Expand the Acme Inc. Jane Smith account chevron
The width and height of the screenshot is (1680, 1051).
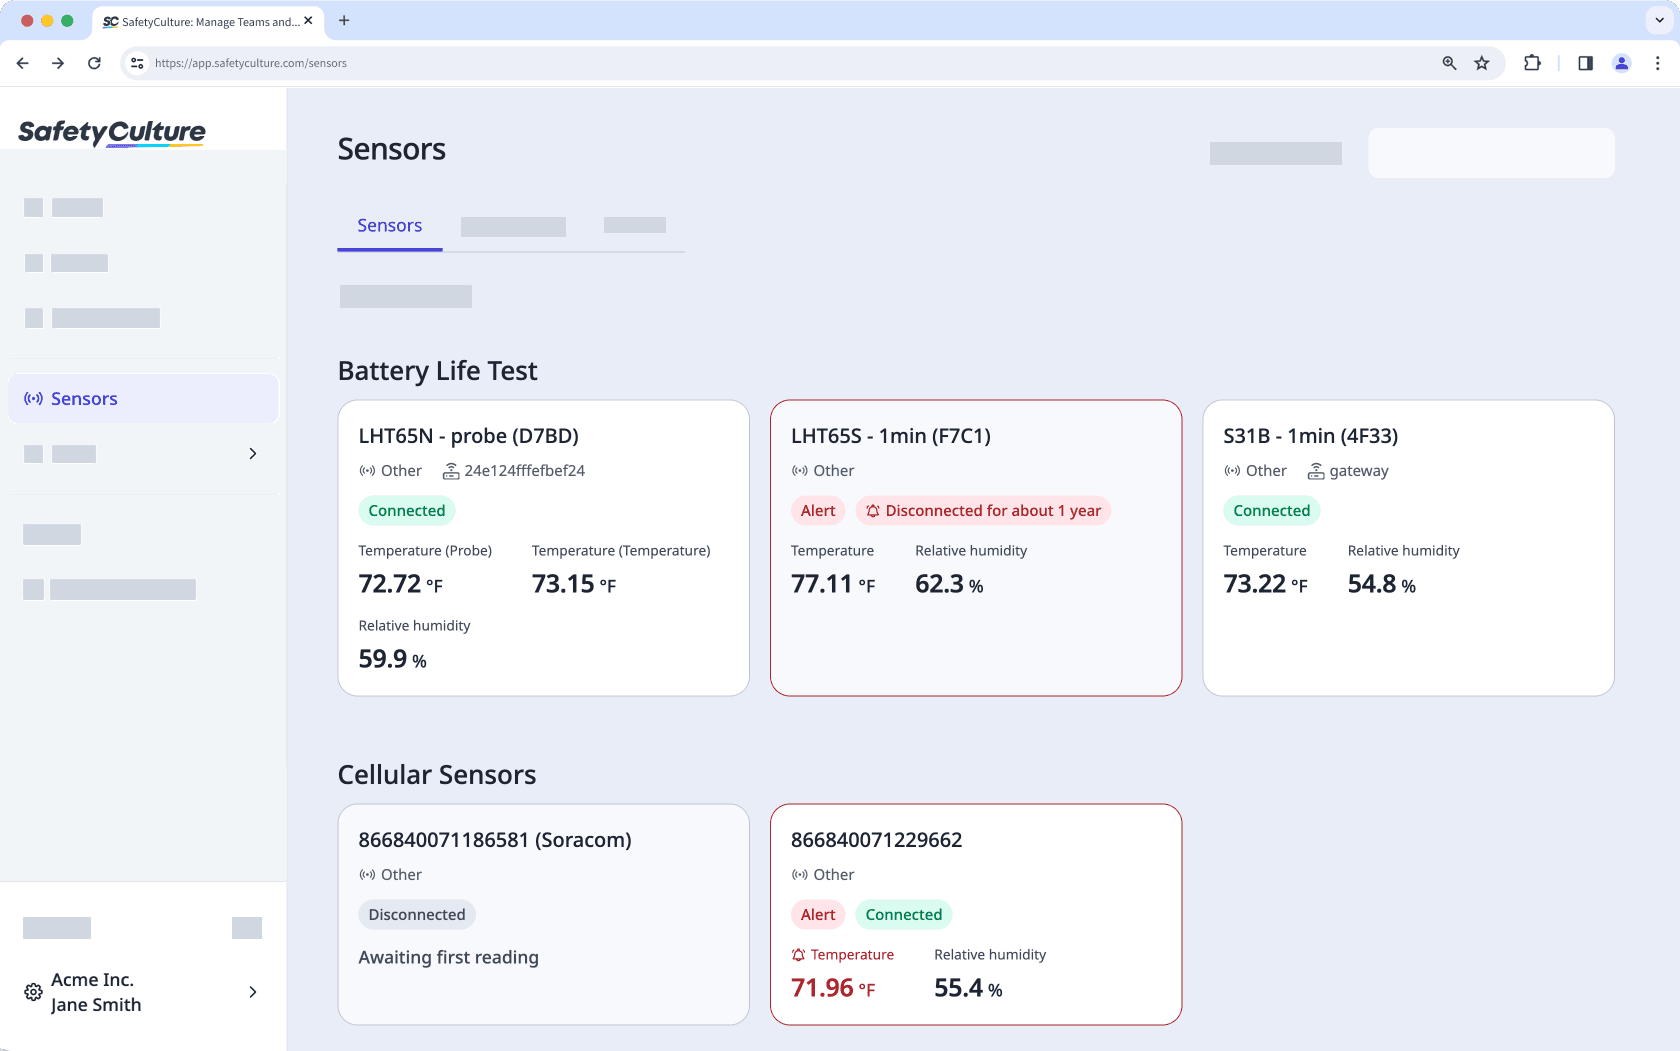252,992
